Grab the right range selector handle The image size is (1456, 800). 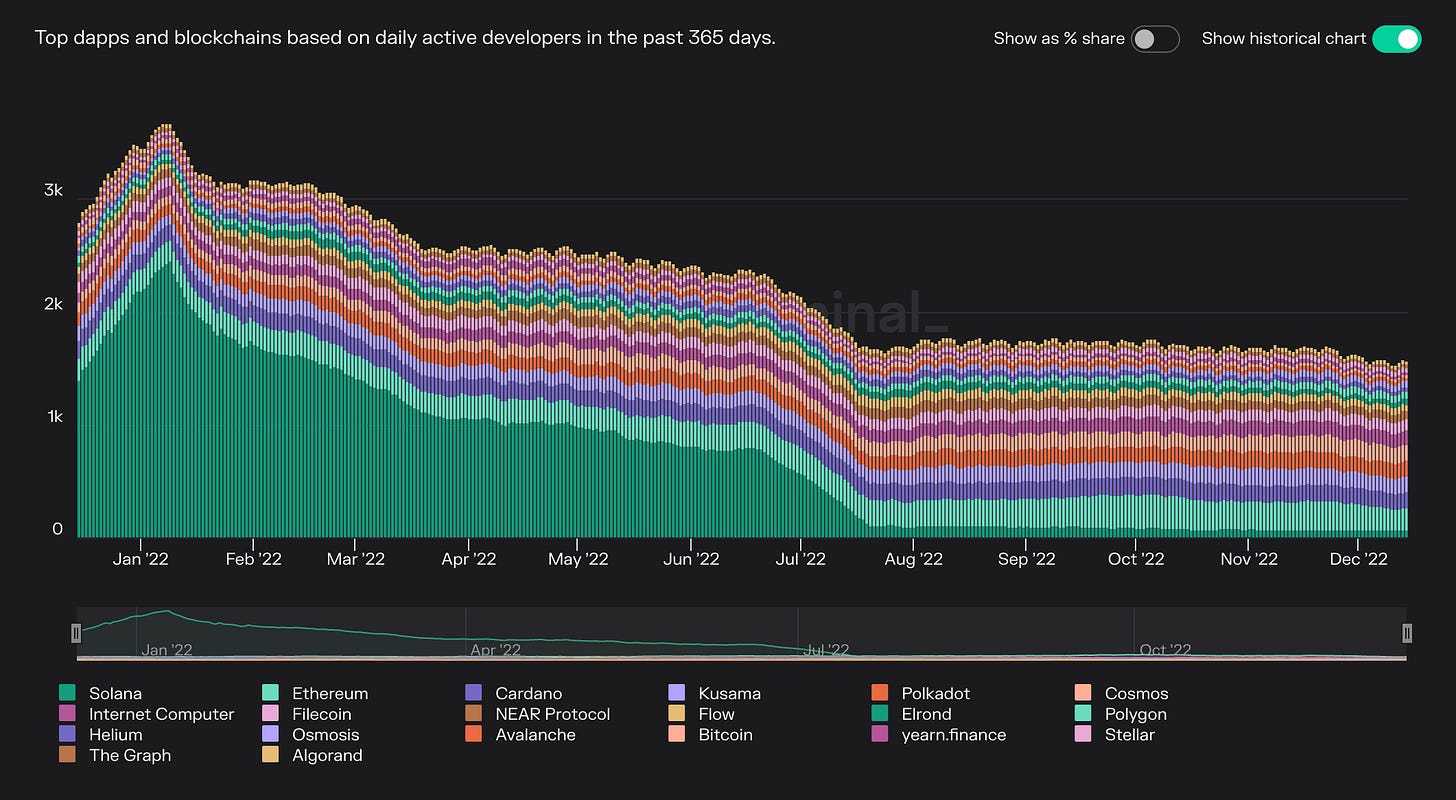coord(1407,633)
